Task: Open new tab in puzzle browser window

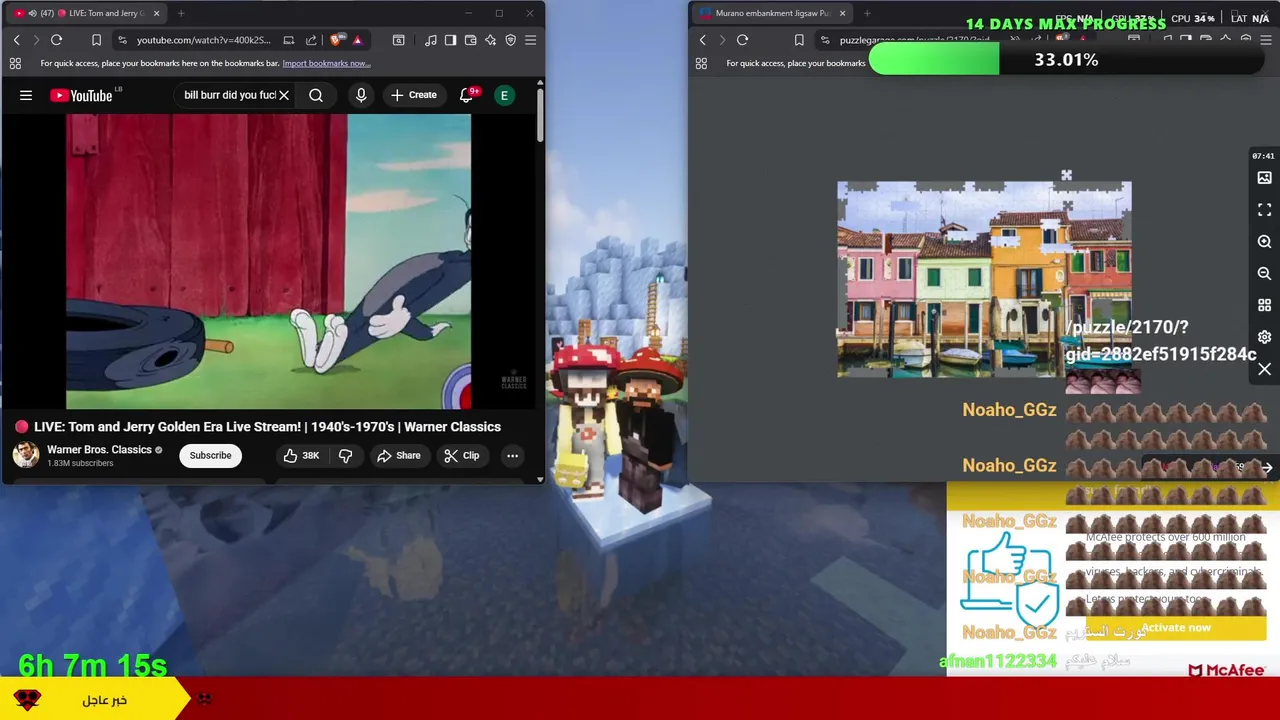Action: tap(867, 13)
